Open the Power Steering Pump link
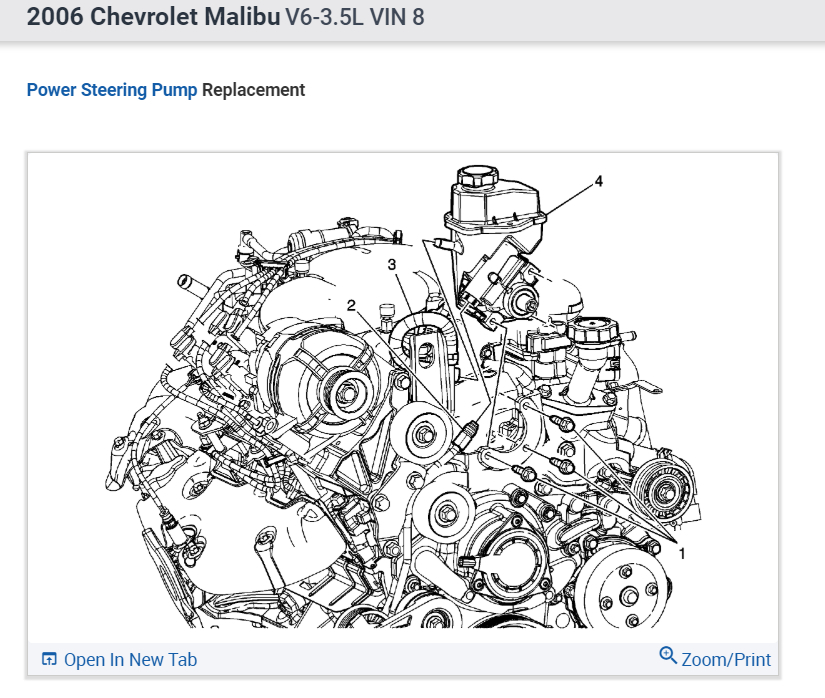 (x=112, y=90)
